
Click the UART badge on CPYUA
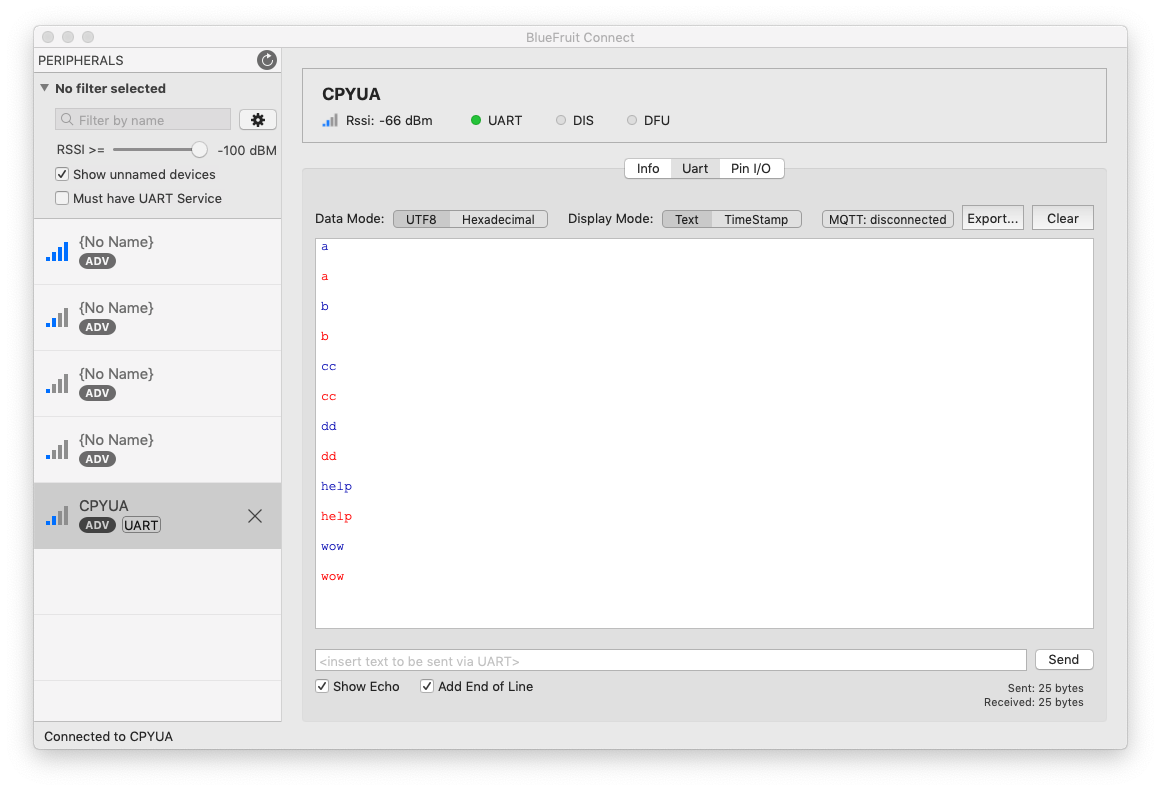(141, 525)
